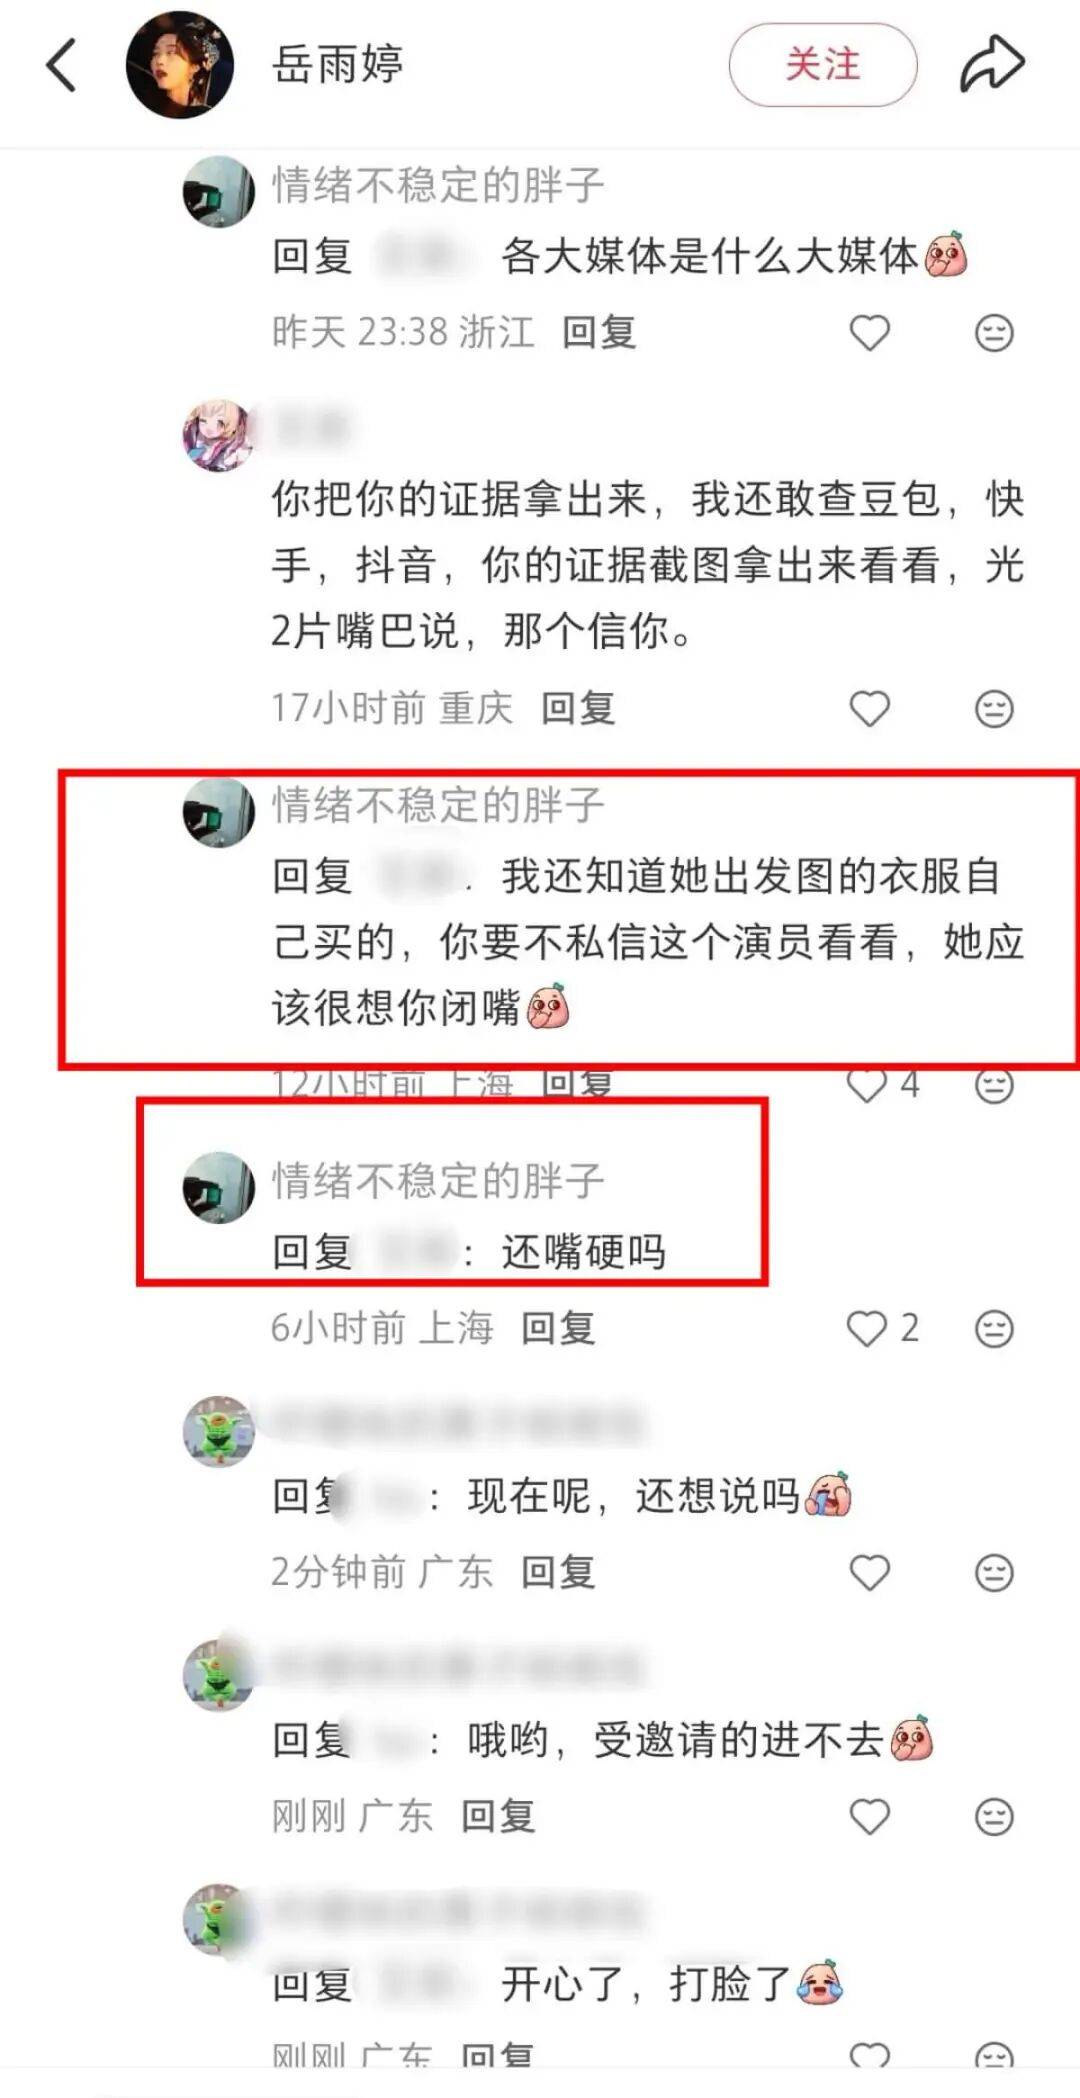
Task: Open green goblin avatar beside 现在呢 comment
Action: click(219, 1431)
